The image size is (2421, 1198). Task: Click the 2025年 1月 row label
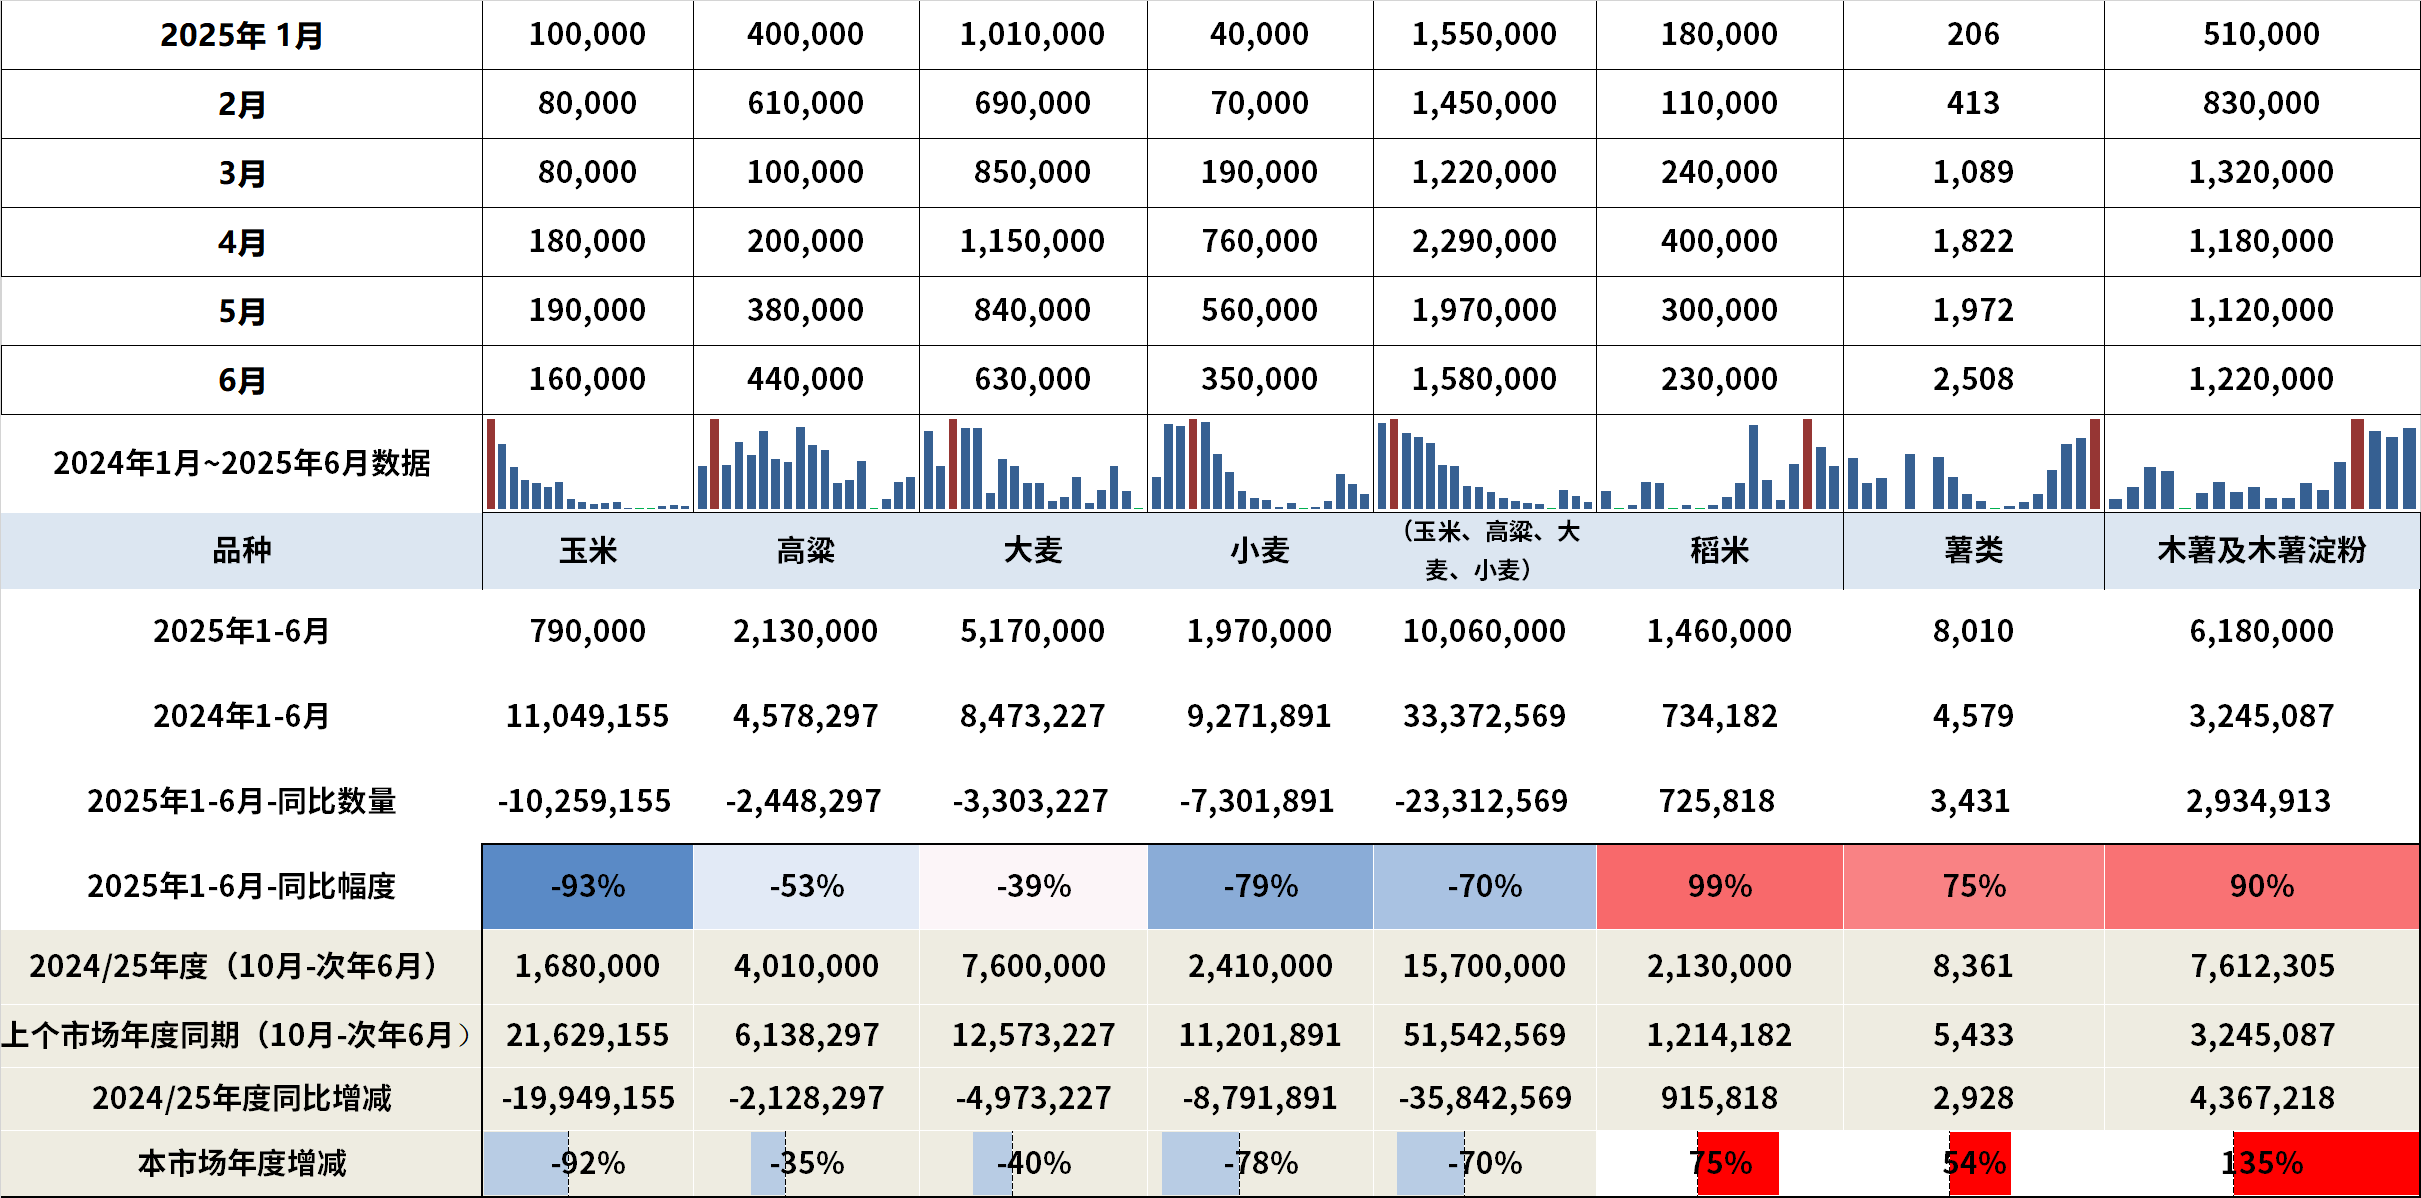[x=241, y=35]
